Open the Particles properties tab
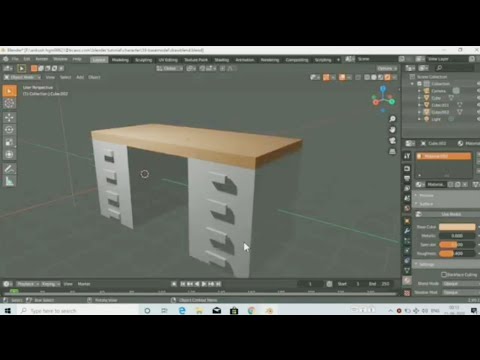 pos(407,241)
